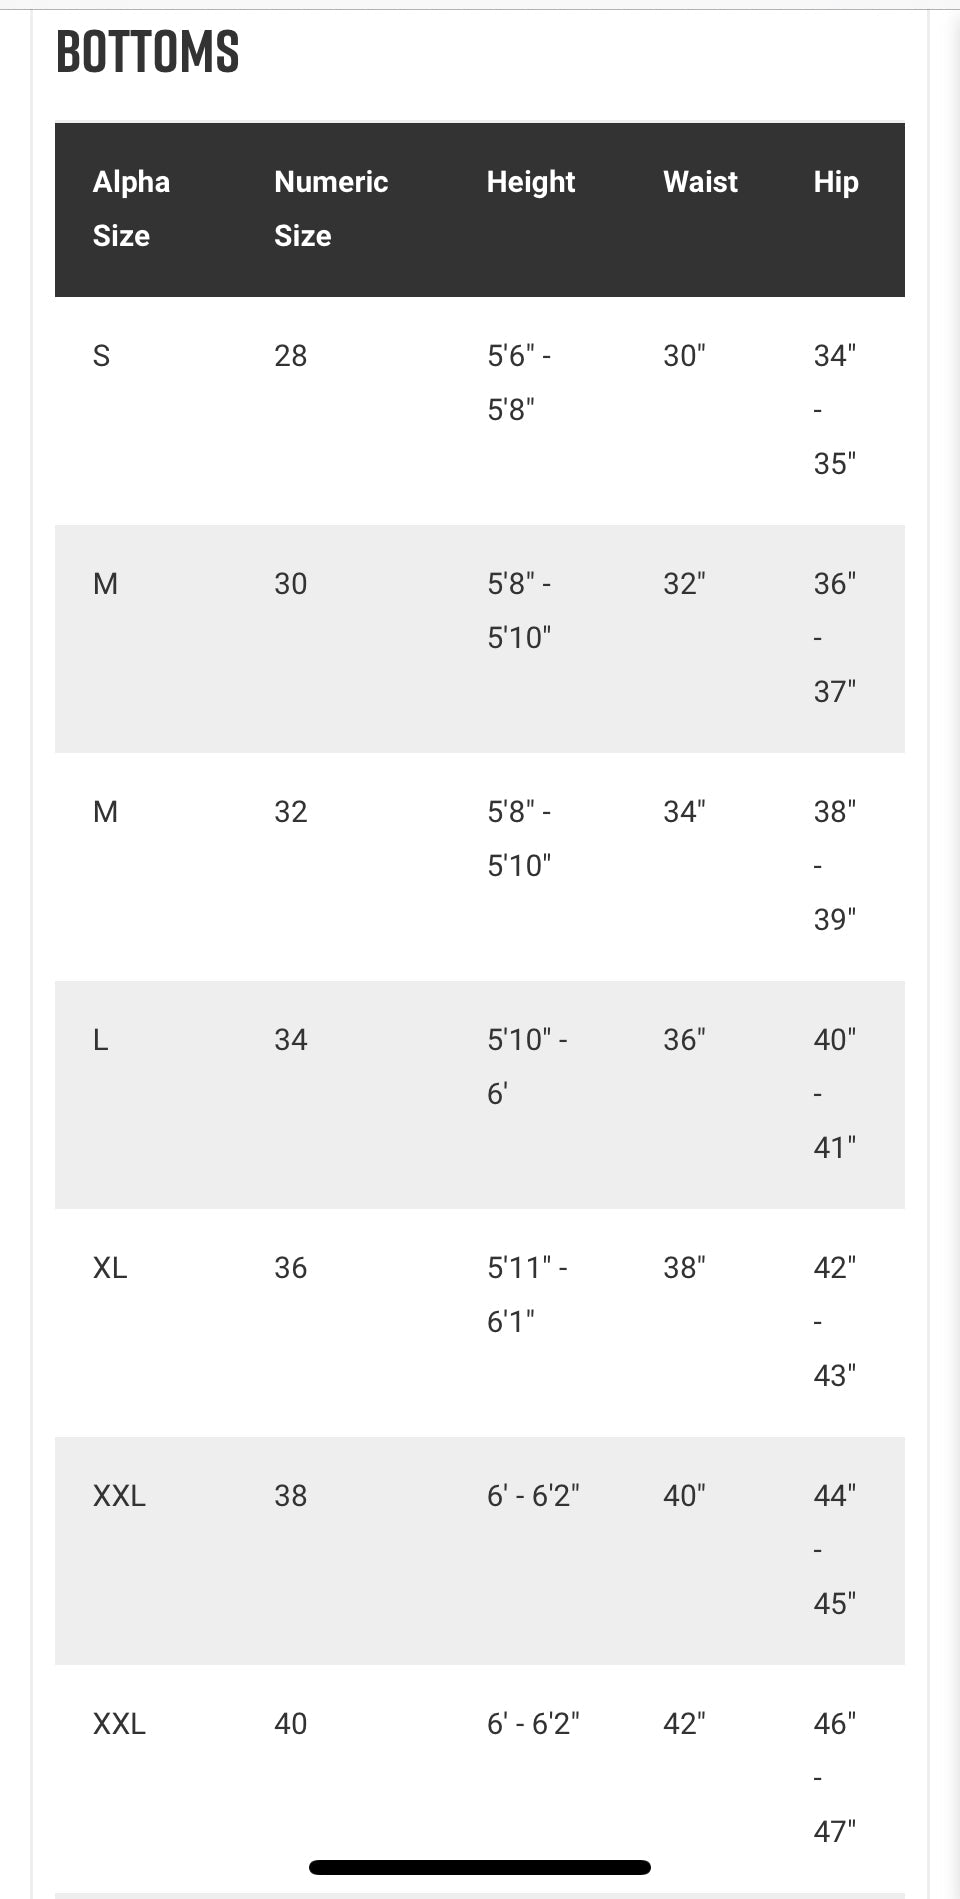Select waist 42" cell
The height and width of the screenshot is (1899, 960).
684,1724
